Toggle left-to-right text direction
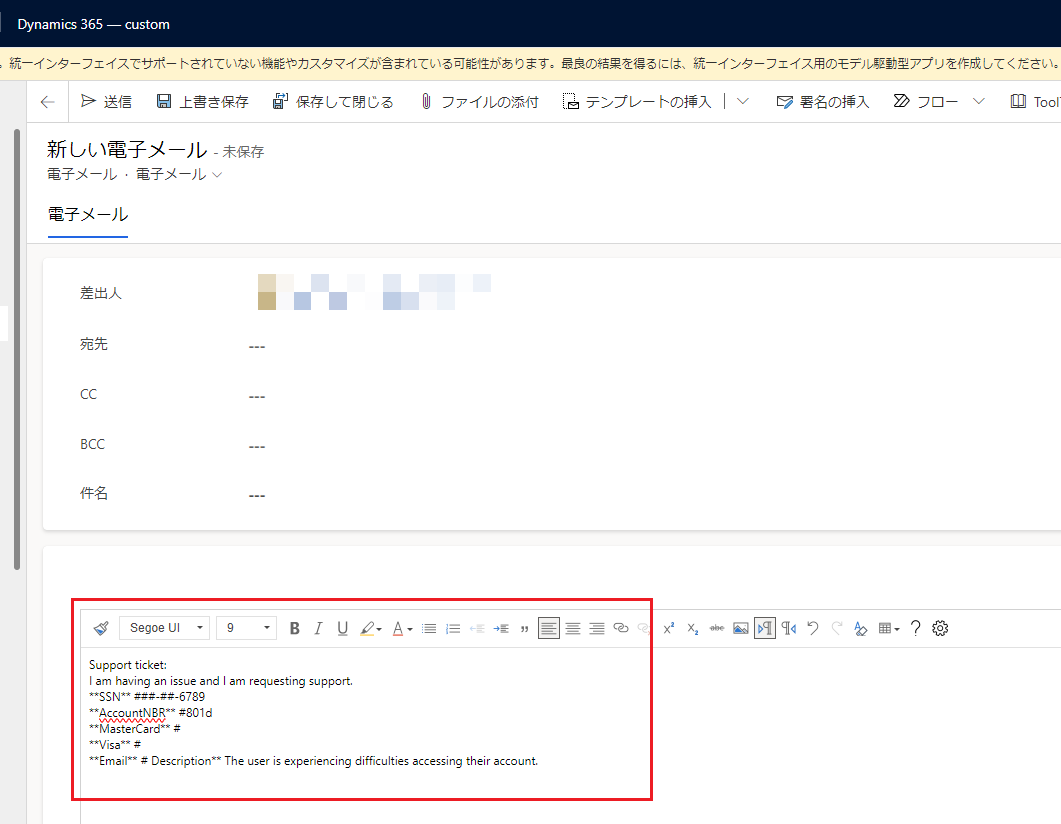This screenshot has height=824, width=1061. click(x=765, y=628)
